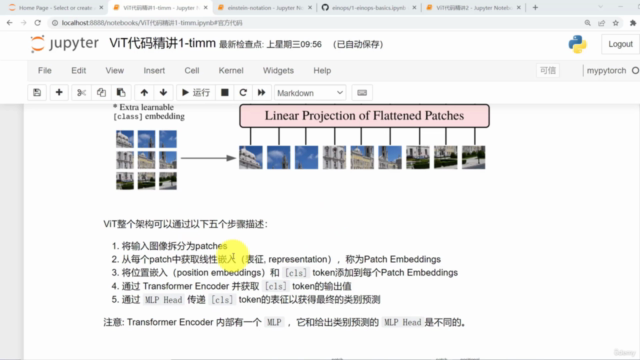This screenshot has width=640, height=360.
Task: Save notebook with the floppy disk icon
Action: 37,93
